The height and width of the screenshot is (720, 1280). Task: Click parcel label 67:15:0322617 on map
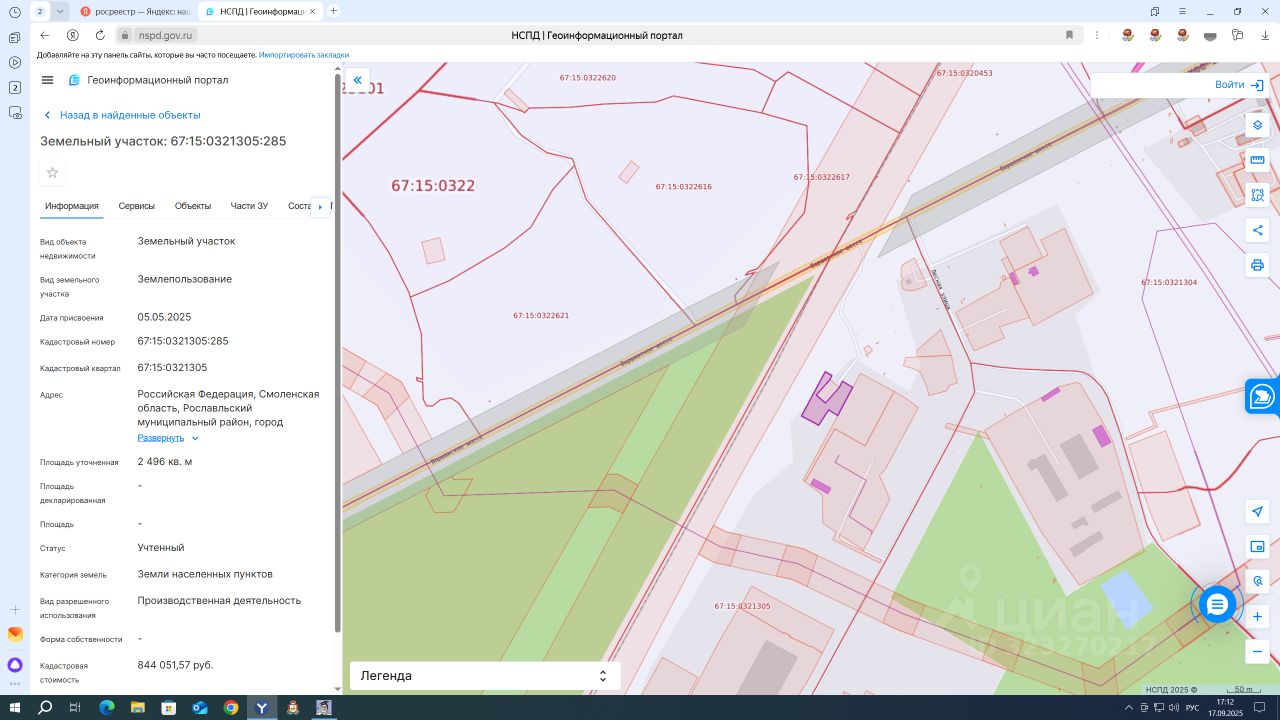(822, 177)
